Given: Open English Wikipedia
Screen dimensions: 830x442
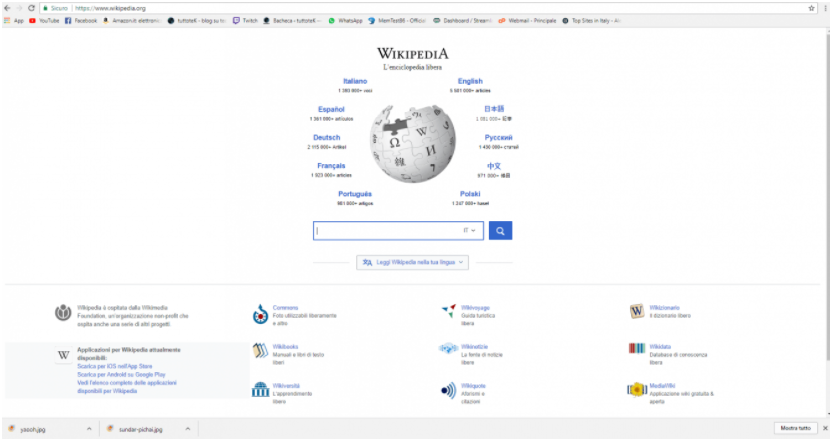Looking at the screenshot, I should pyautogui.click(x=470, y=81).
